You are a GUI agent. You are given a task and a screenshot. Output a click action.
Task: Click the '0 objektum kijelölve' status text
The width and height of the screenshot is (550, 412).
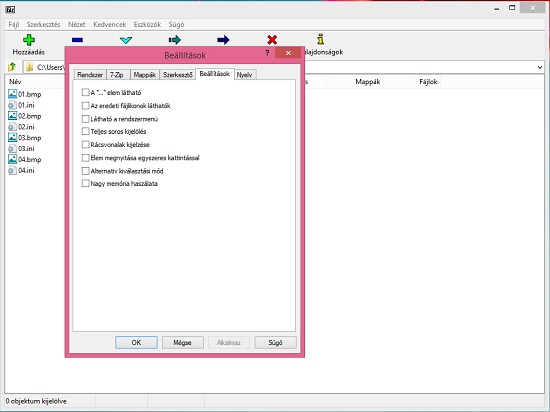[36, 401]
